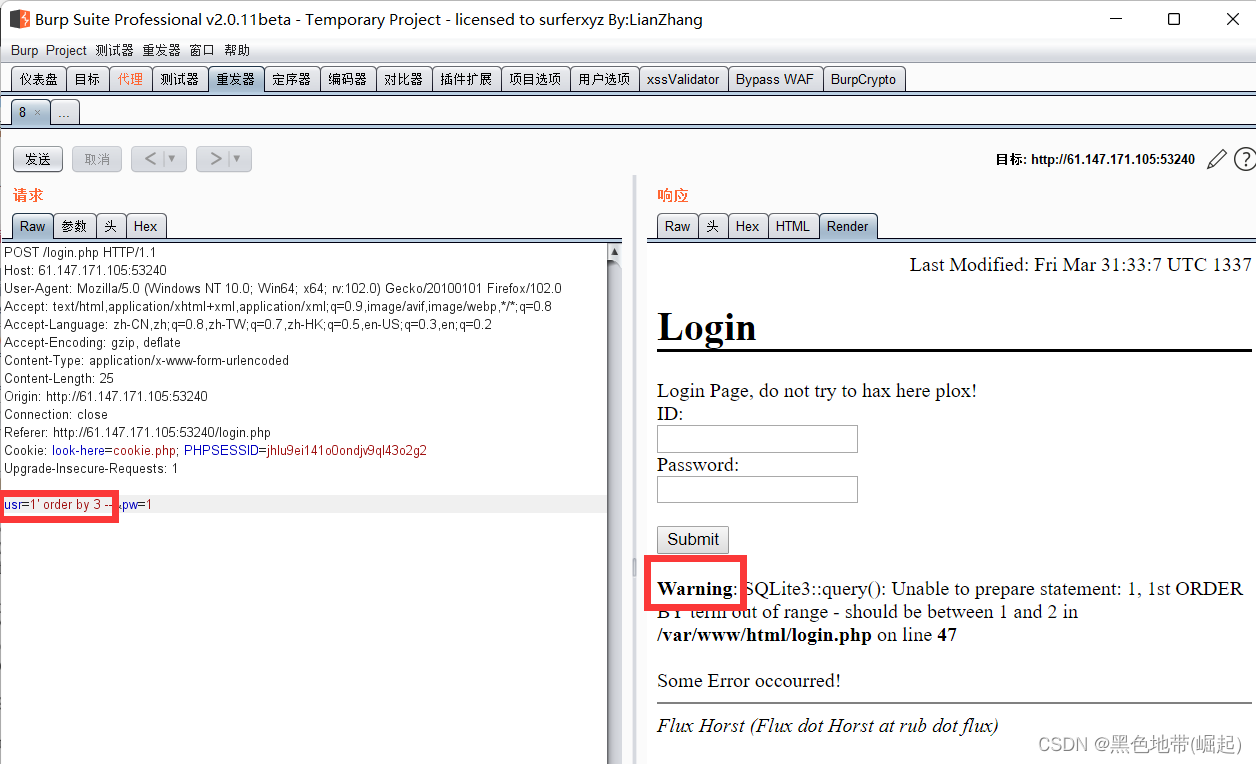This screenshot has height=764, width=1256.
Task: Select the request 参数 tab
Action: coord(75,226)
